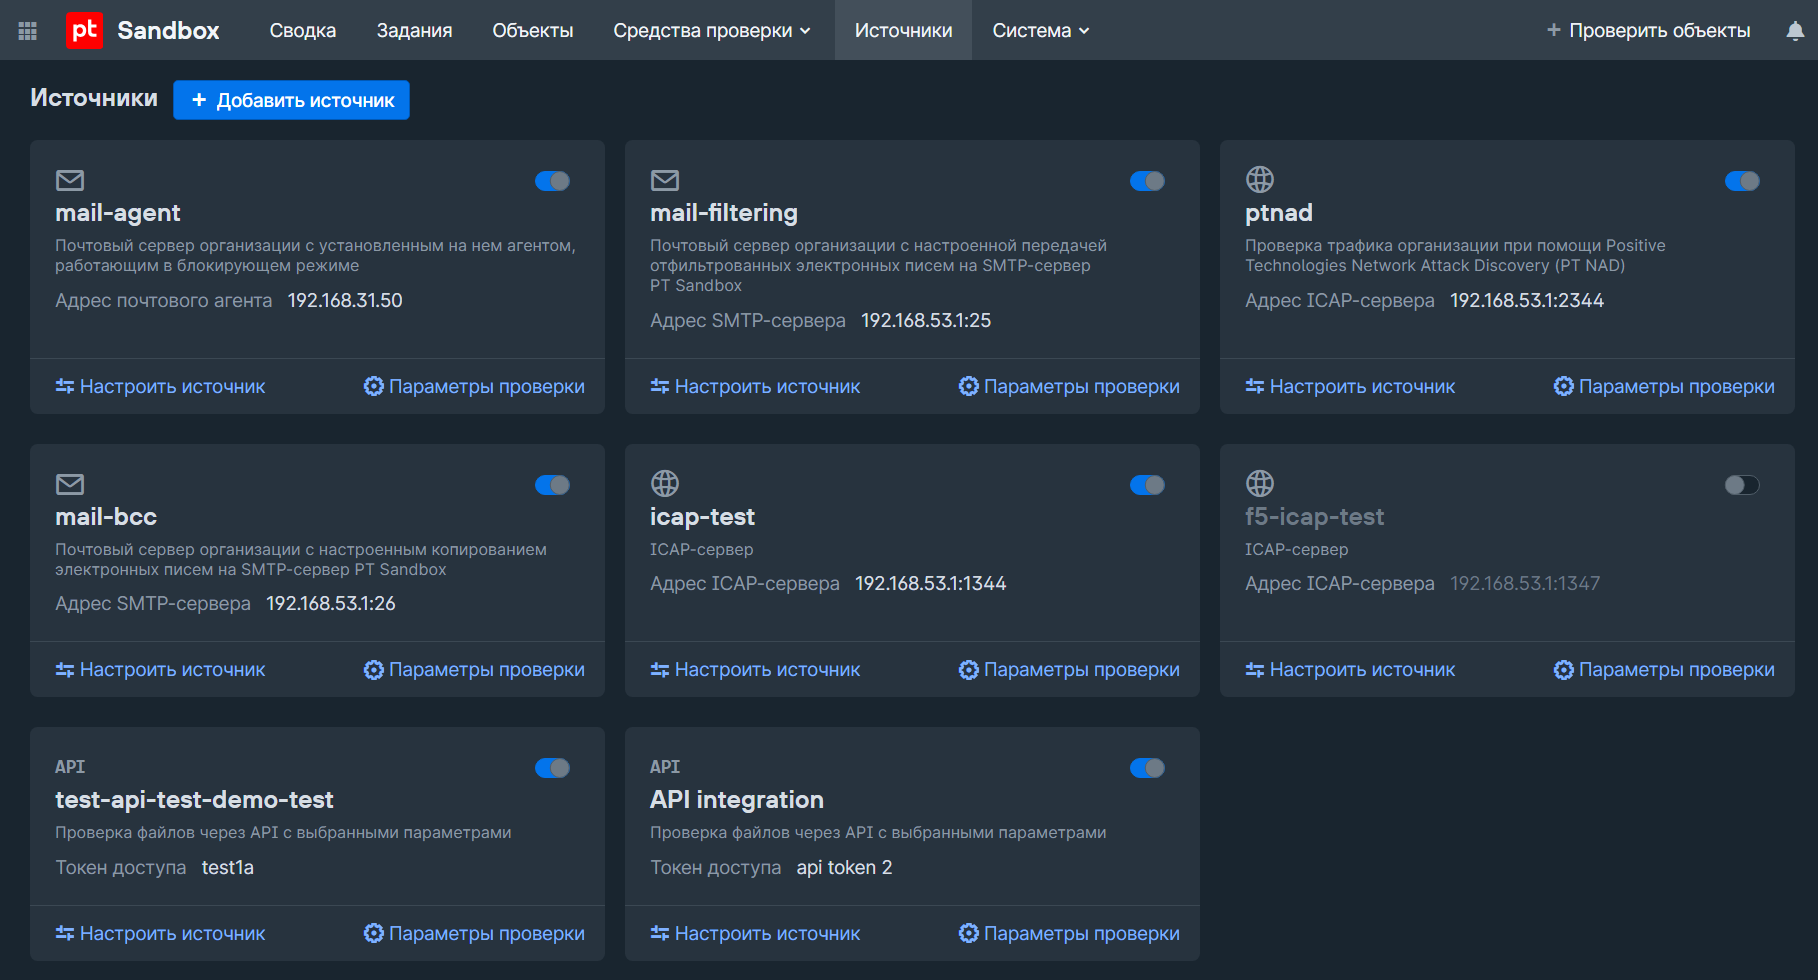Image resolution: width=1818 pixels, height=980 pixels.
Task: Click the ptnad globe icon
Action: (x=1259, y=180)
